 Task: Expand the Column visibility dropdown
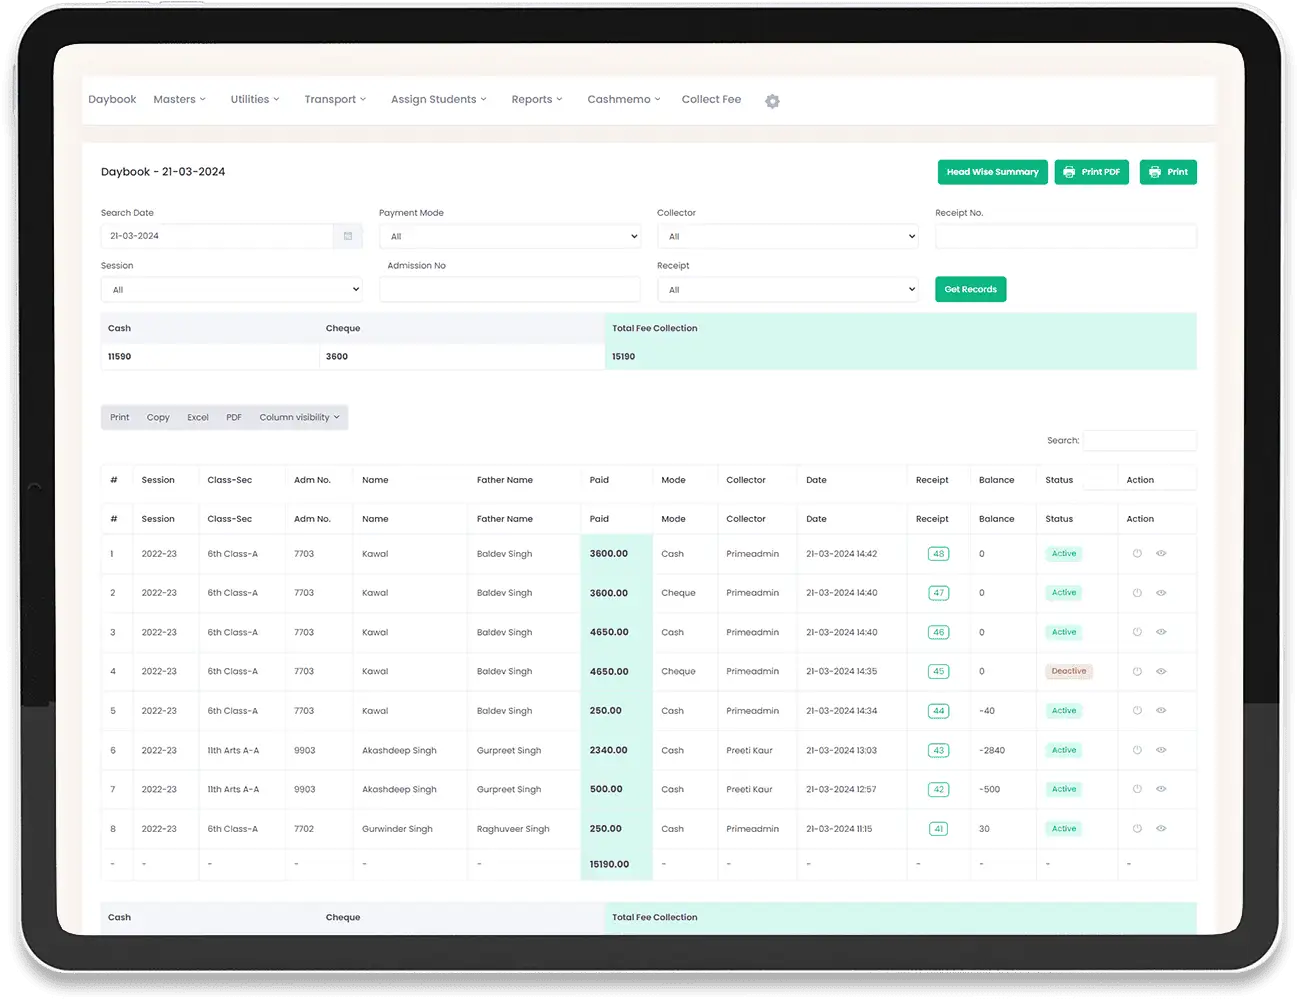[298, 417]
